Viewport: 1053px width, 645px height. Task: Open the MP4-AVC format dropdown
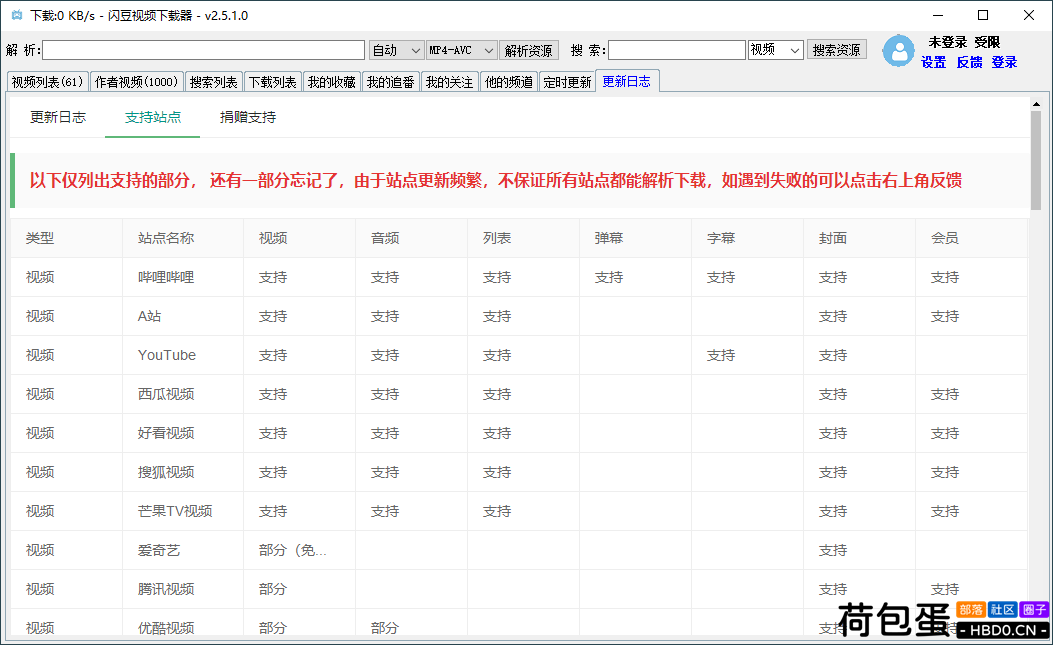click(462, 50)
